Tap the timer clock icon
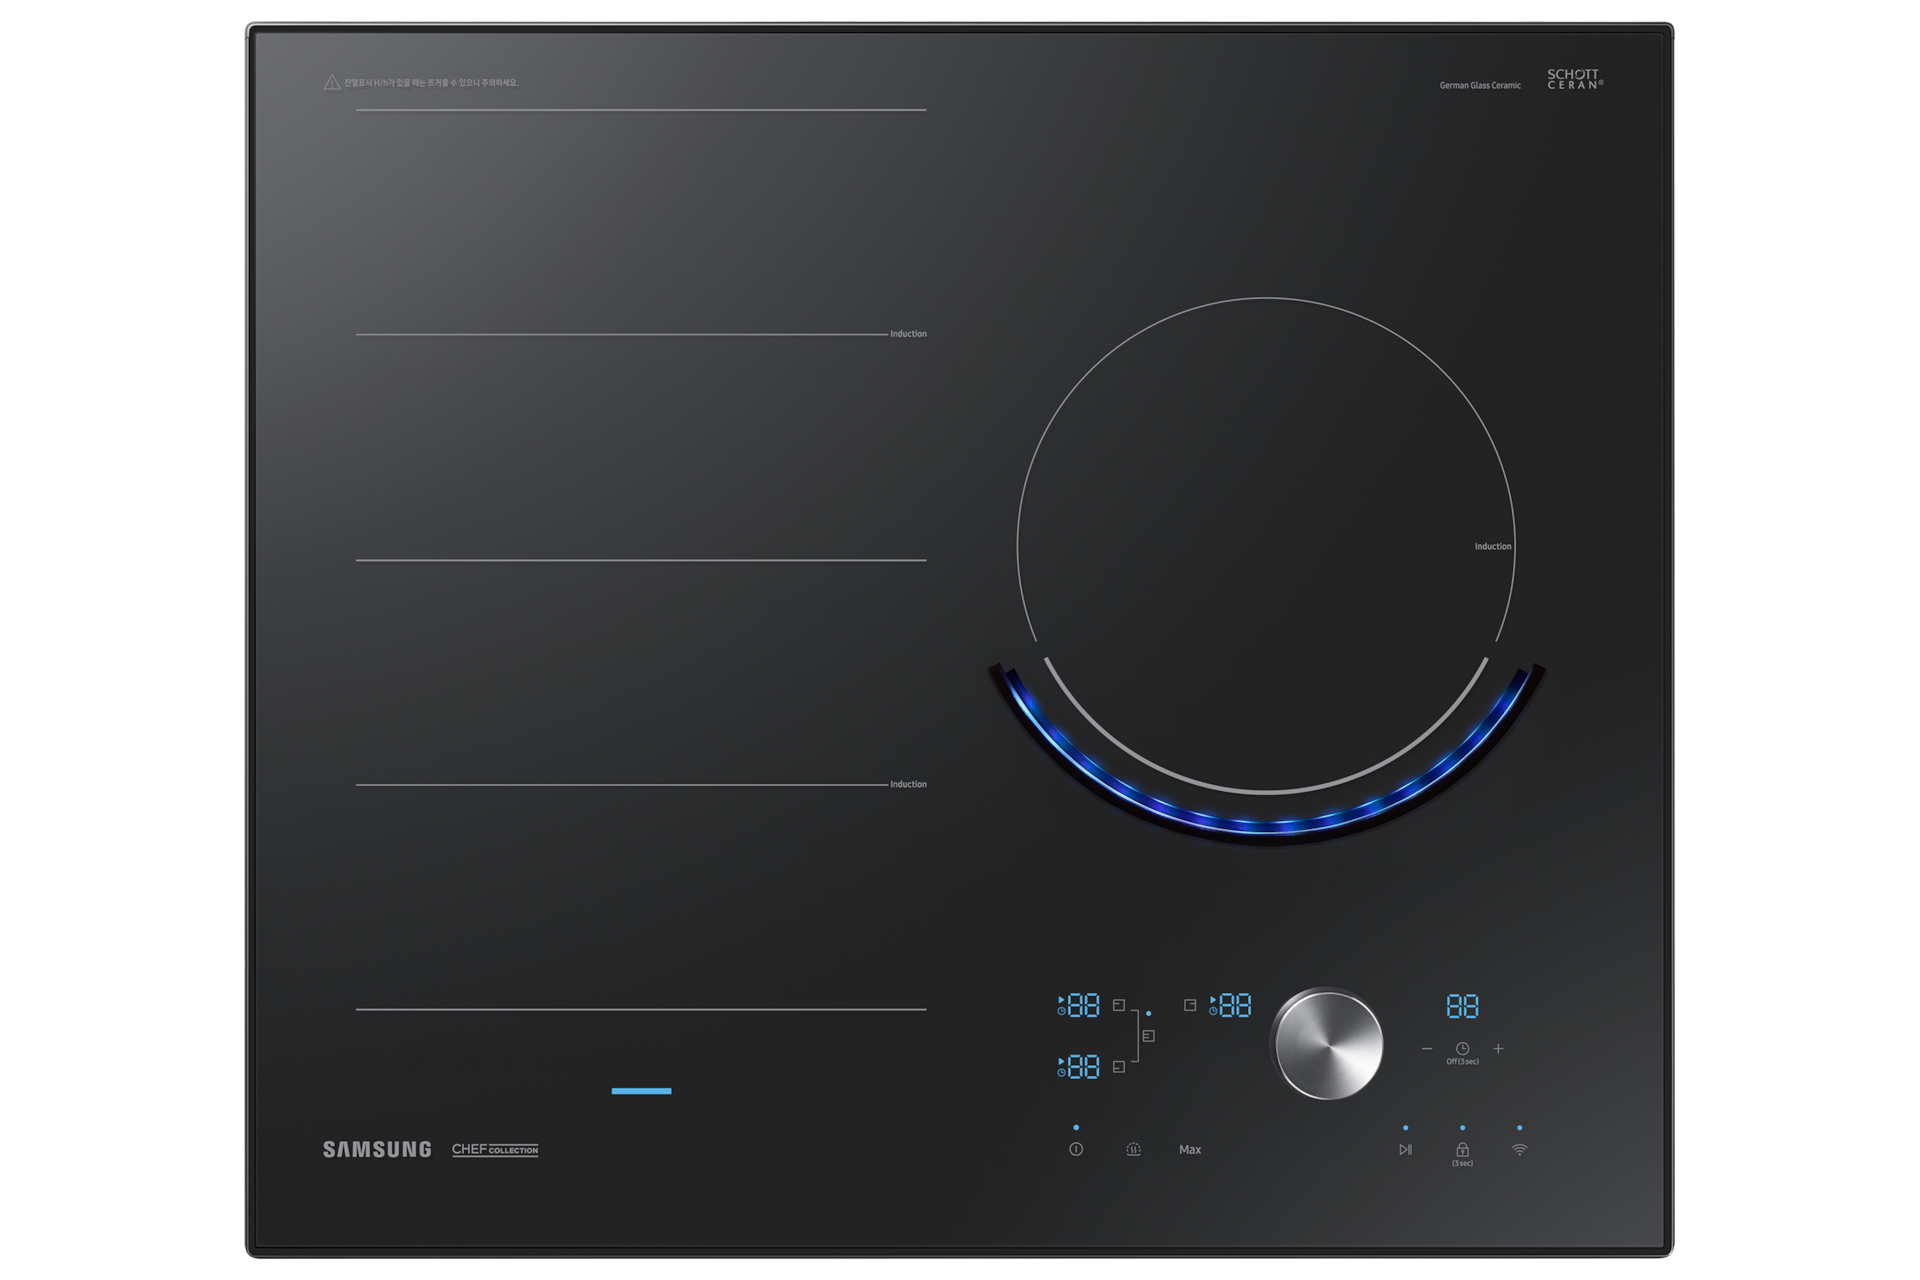Image resolution: width=1920 pixels, height=1280 pixels. click(x=1462, y=1049)
